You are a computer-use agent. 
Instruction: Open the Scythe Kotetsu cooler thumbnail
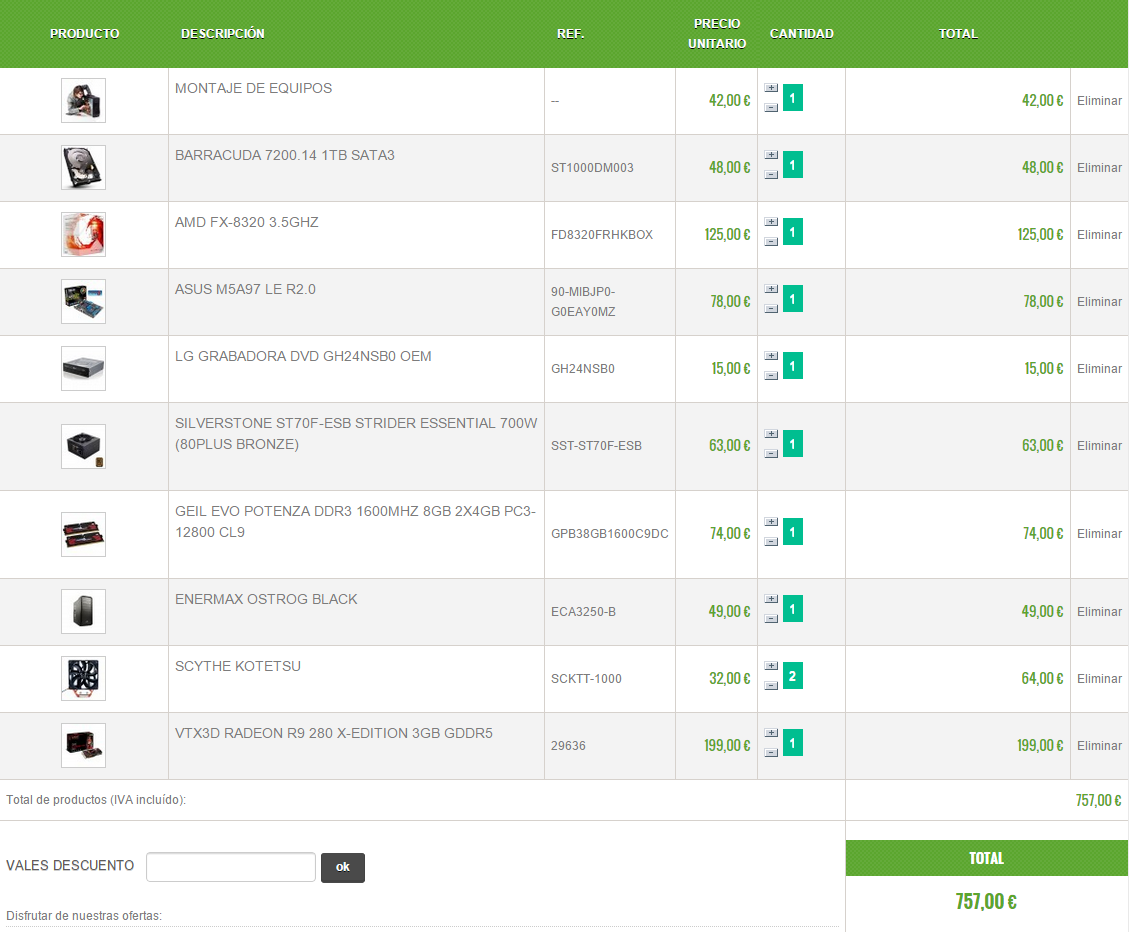[x=84, y=678]
